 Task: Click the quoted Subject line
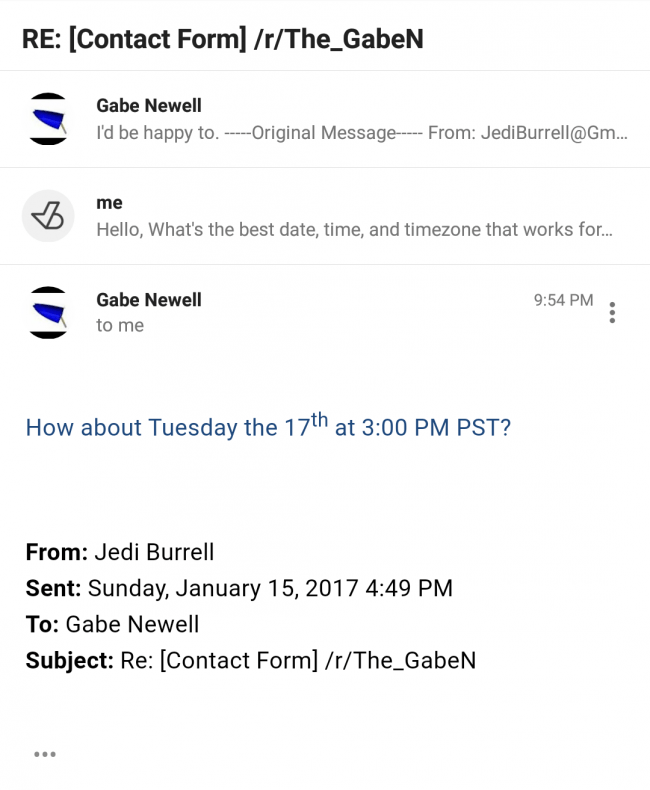point(251,661)
